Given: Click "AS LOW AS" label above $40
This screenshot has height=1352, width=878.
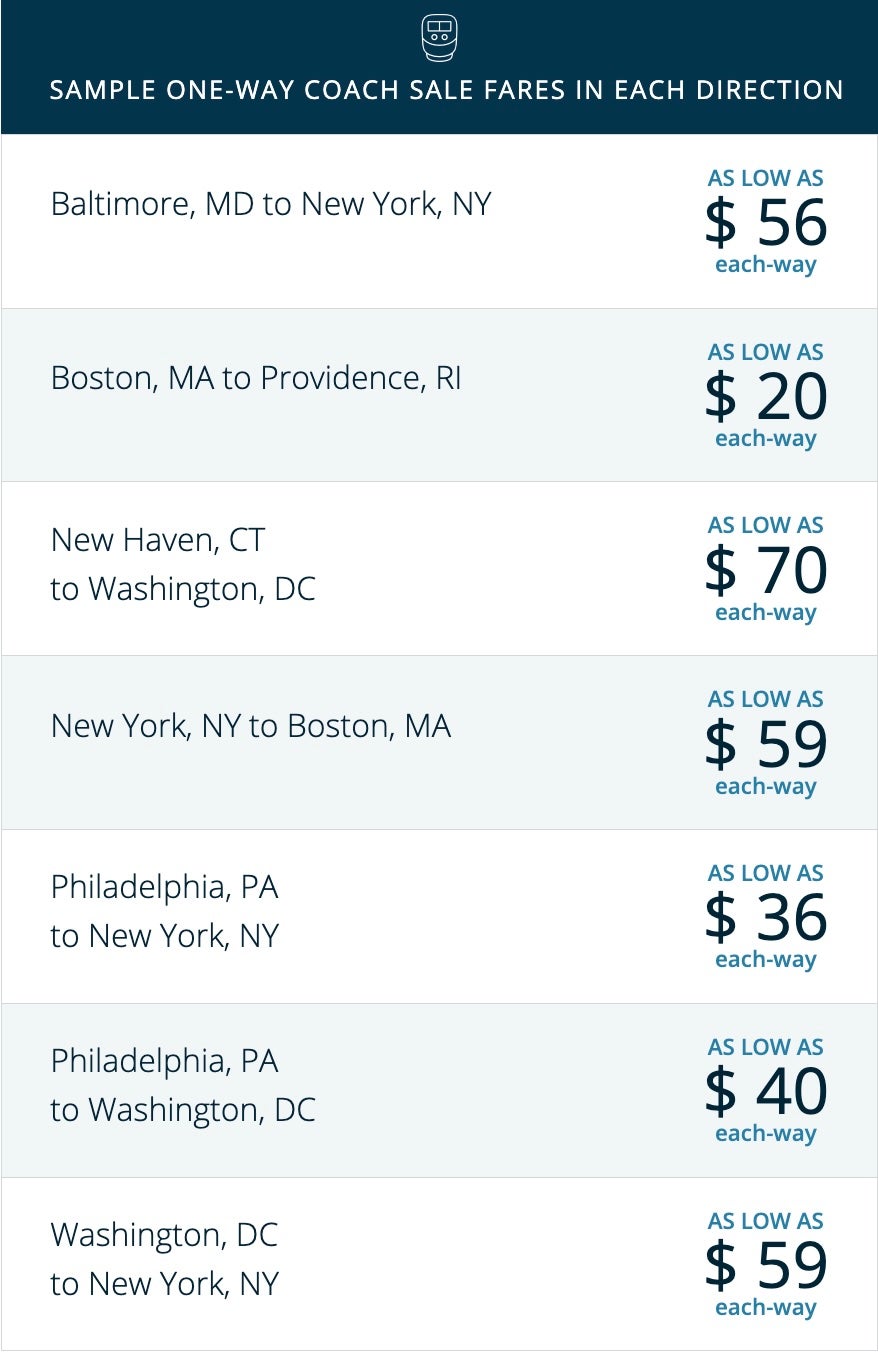Looking at the screenshot, I should (x=766, y=1047).
